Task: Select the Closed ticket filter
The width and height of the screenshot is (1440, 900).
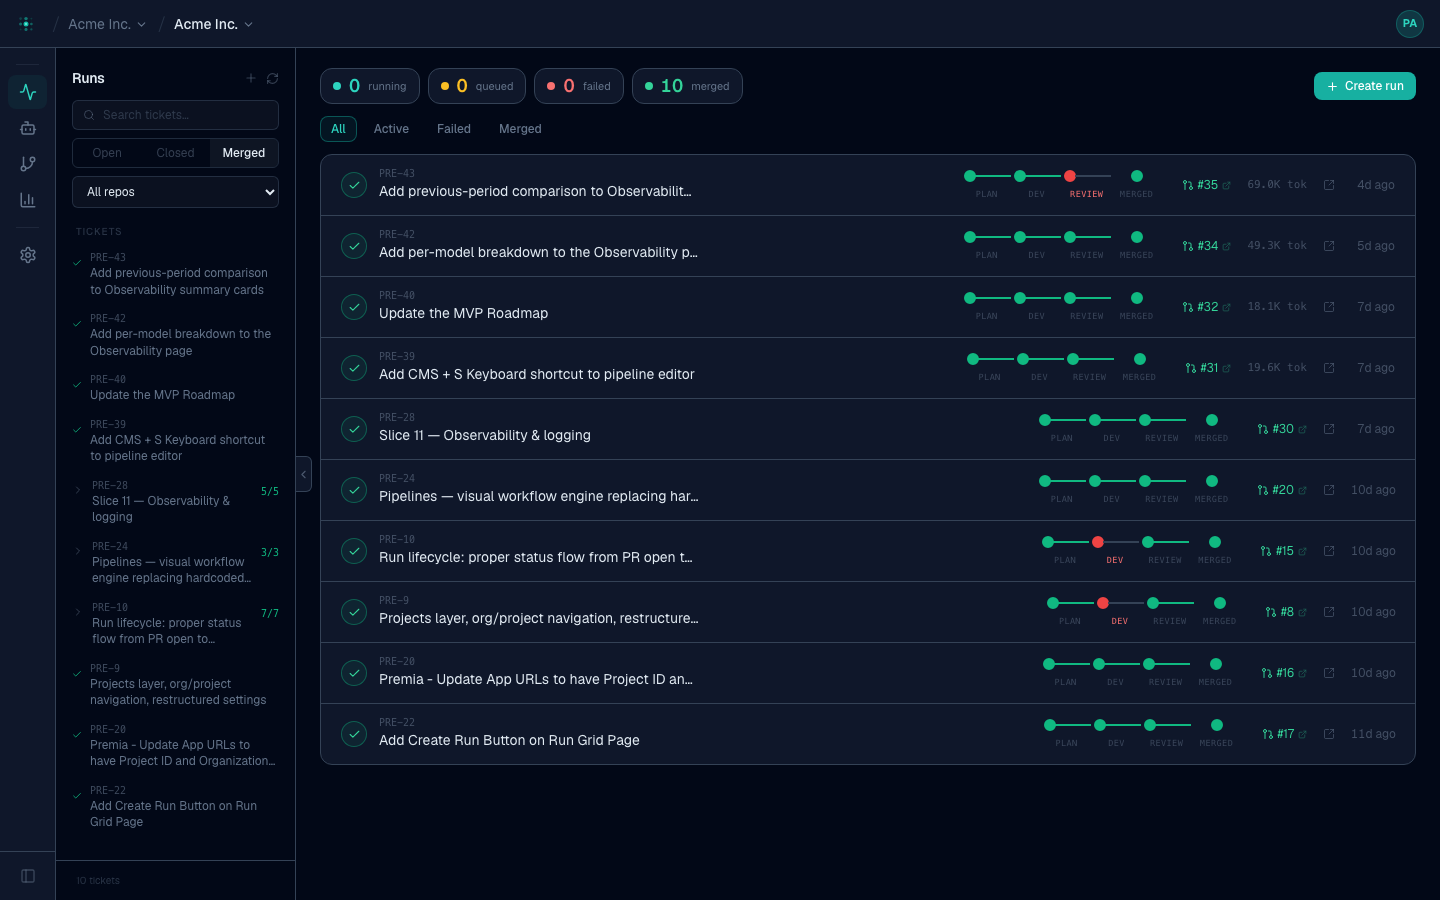Action: pyautogui.click(x=175, y=153)
